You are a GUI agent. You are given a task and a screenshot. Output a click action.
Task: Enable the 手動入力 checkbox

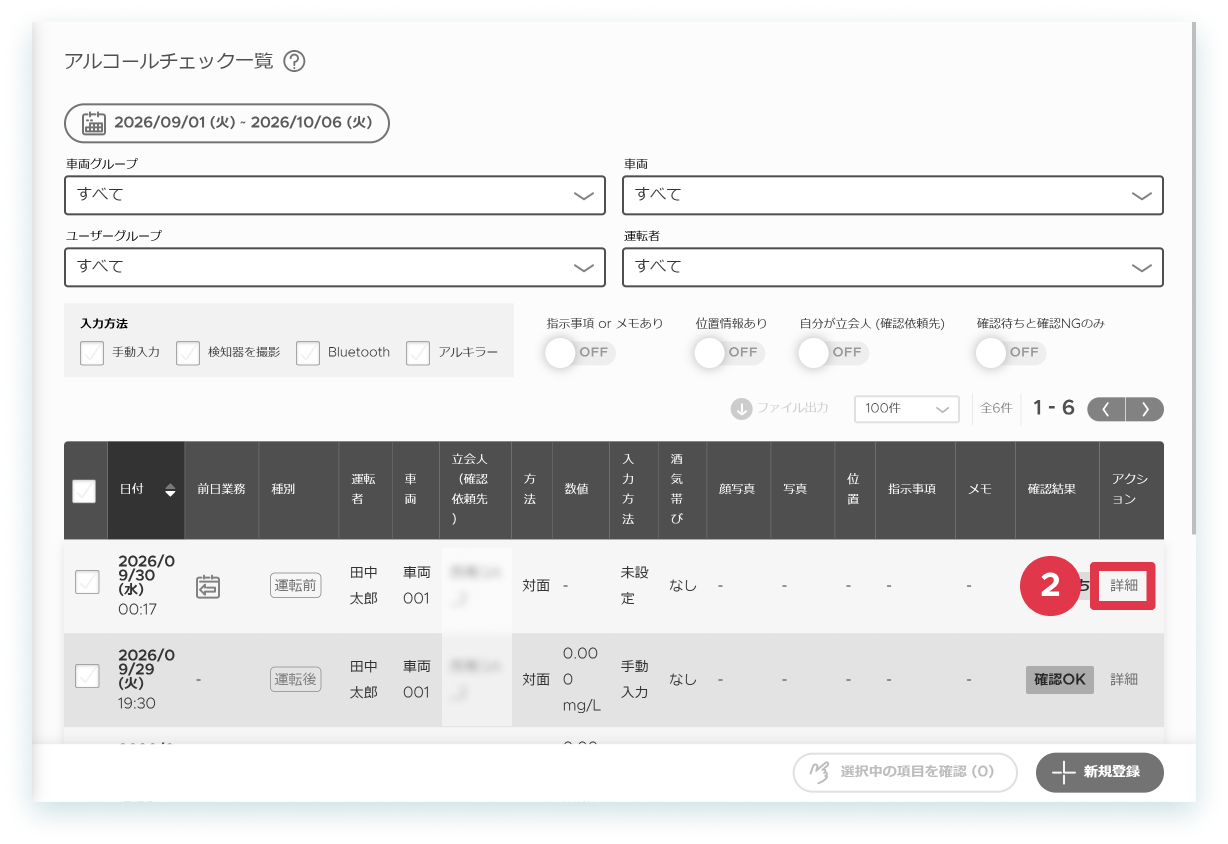click(x=92, y=353)
